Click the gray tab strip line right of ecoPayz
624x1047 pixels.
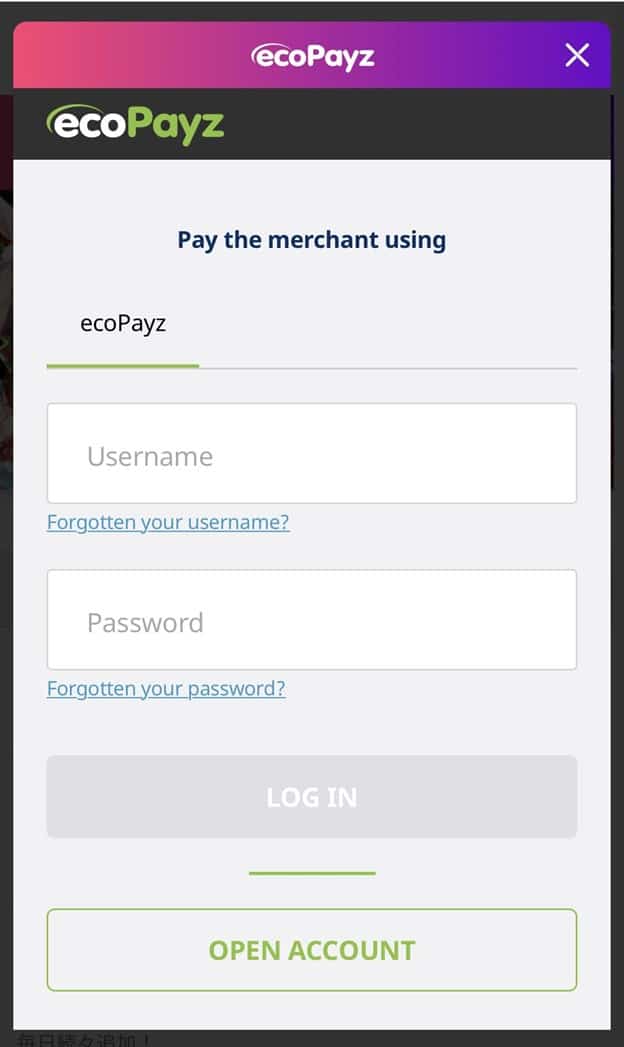pos(390,368)
